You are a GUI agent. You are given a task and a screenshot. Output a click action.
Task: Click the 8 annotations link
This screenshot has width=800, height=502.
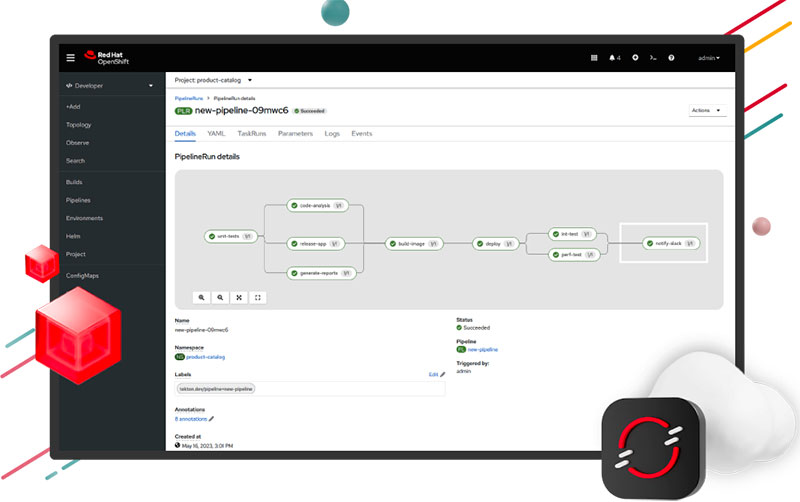coord(191,419)
